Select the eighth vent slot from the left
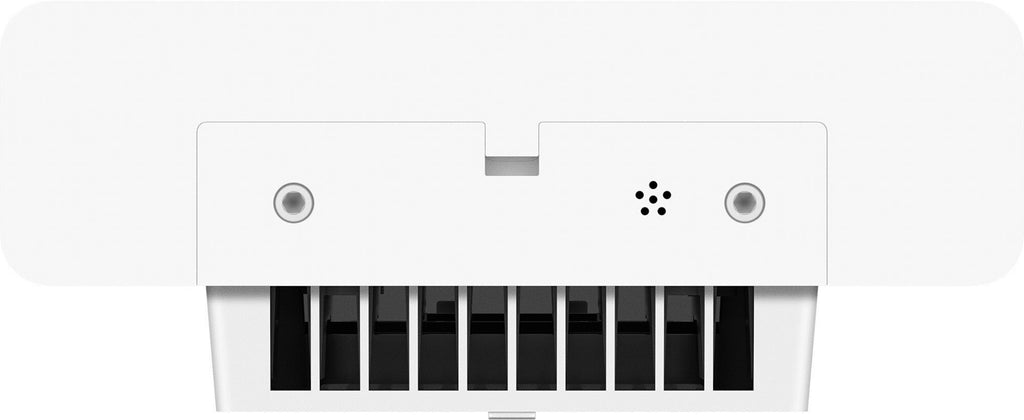Image resolution: width=1024 pixels, height=420 pixels. coord(635,338)
